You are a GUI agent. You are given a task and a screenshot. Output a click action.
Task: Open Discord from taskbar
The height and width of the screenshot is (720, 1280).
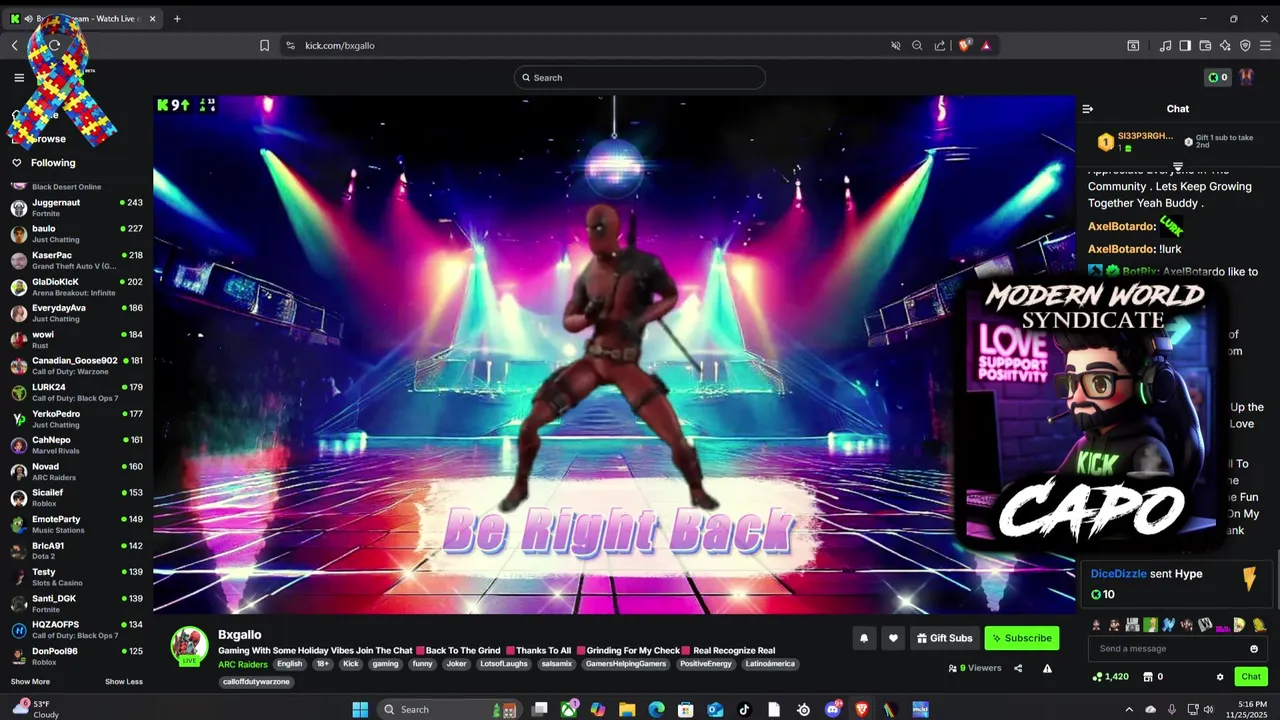coord(833,710)
